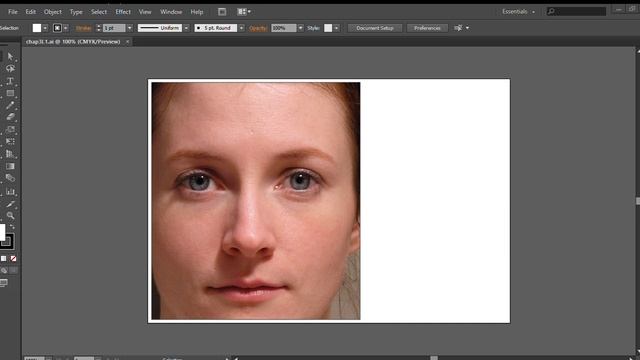Screen dimensions: 640x360
Task: Select the placed face photo on the artboard
Action: pos(256,201)
